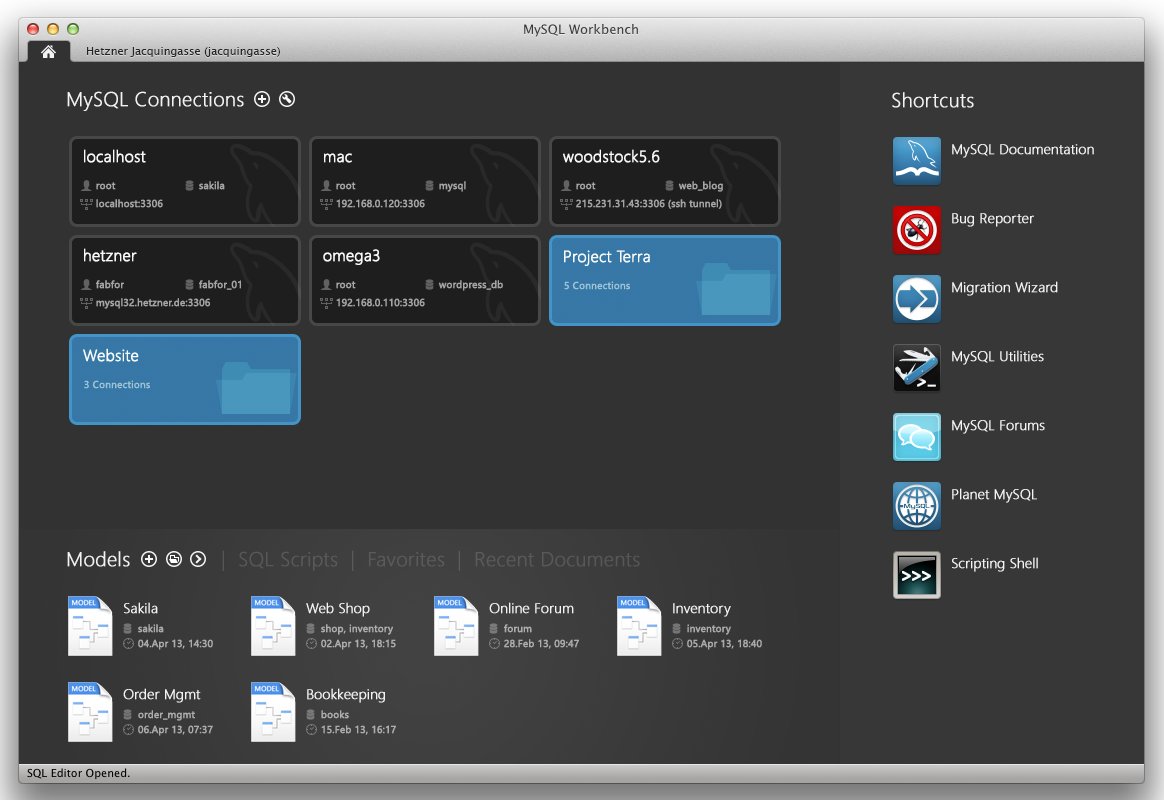Click the 192.168.0.120:3306 host address
The width and height of the screenshot is (1164, 800).
[380, 203]
